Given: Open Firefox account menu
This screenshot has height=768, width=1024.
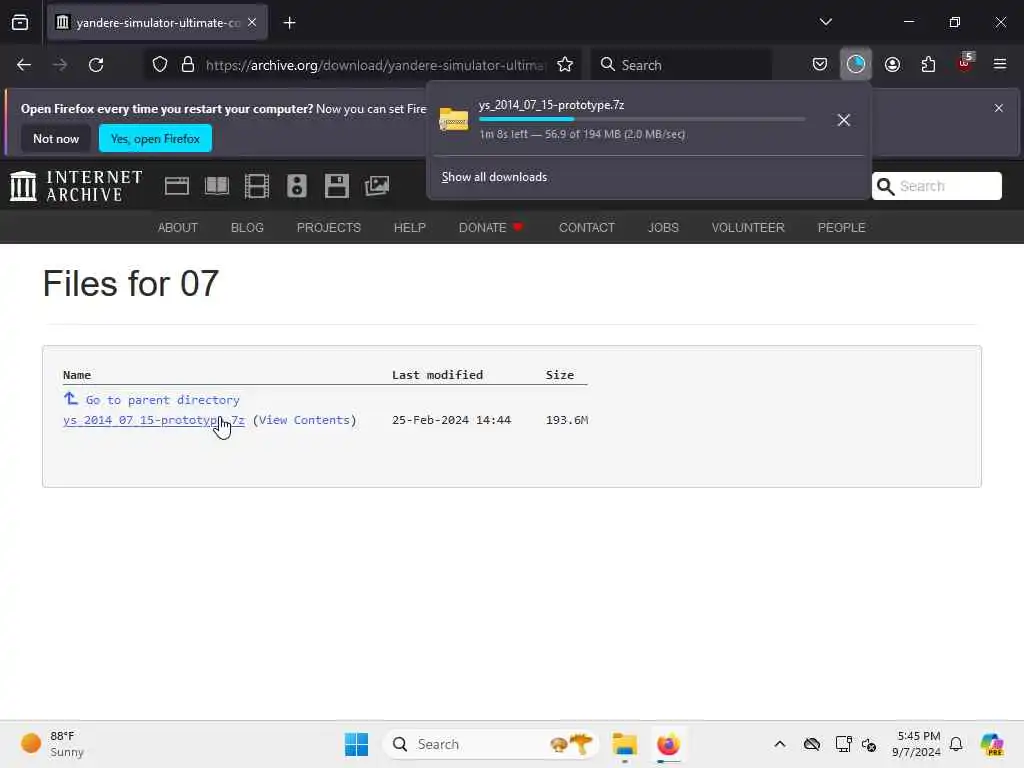Looking at the screenshot, I should pos(892,64).
